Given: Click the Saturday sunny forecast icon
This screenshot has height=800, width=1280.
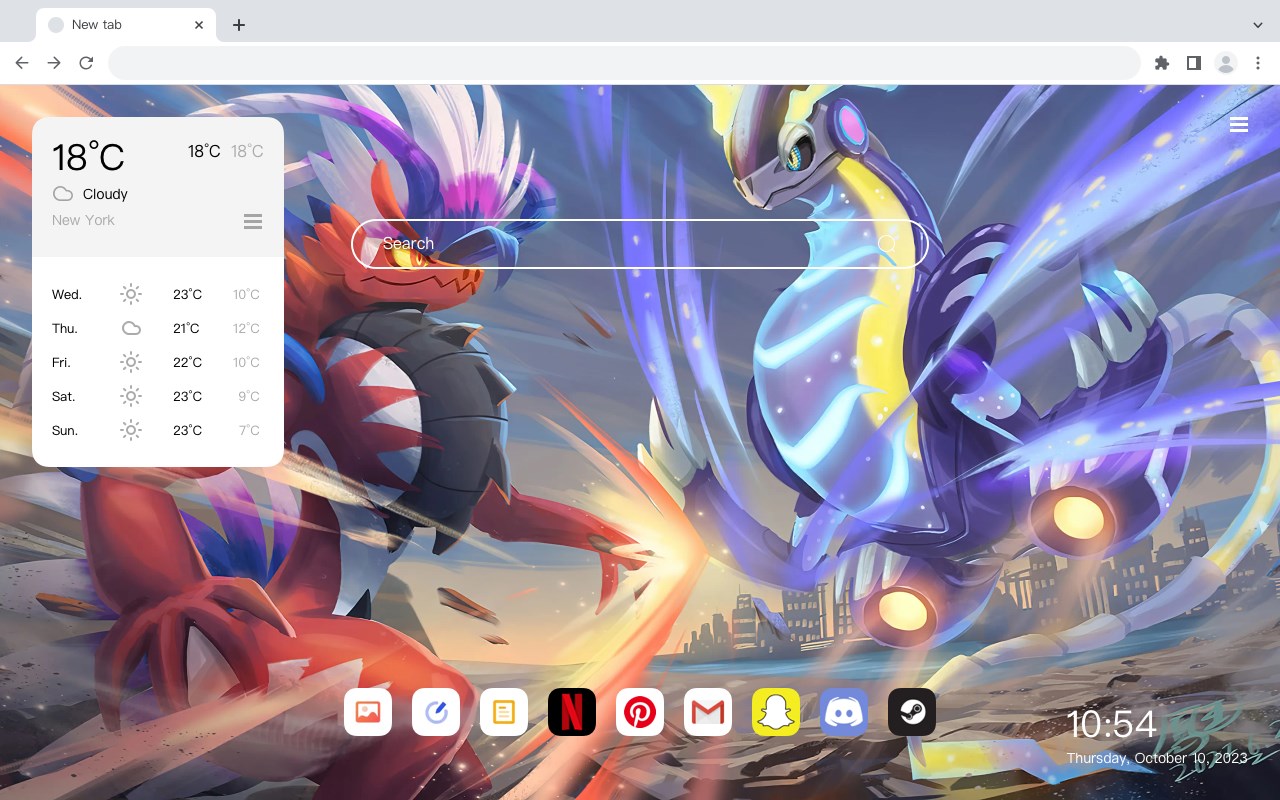Looking at the screenshot, I should (x=131, y=396).
